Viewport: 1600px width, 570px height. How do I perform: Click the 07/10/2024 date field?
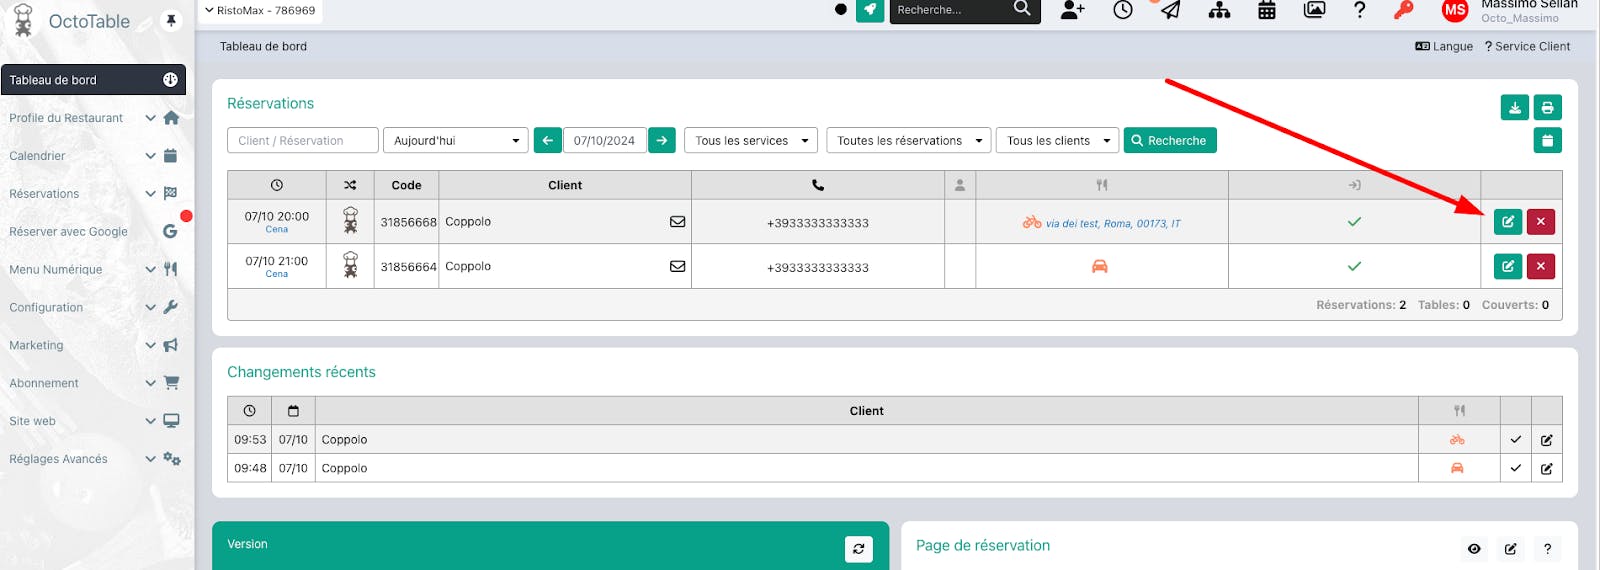(x=605, y=141)
